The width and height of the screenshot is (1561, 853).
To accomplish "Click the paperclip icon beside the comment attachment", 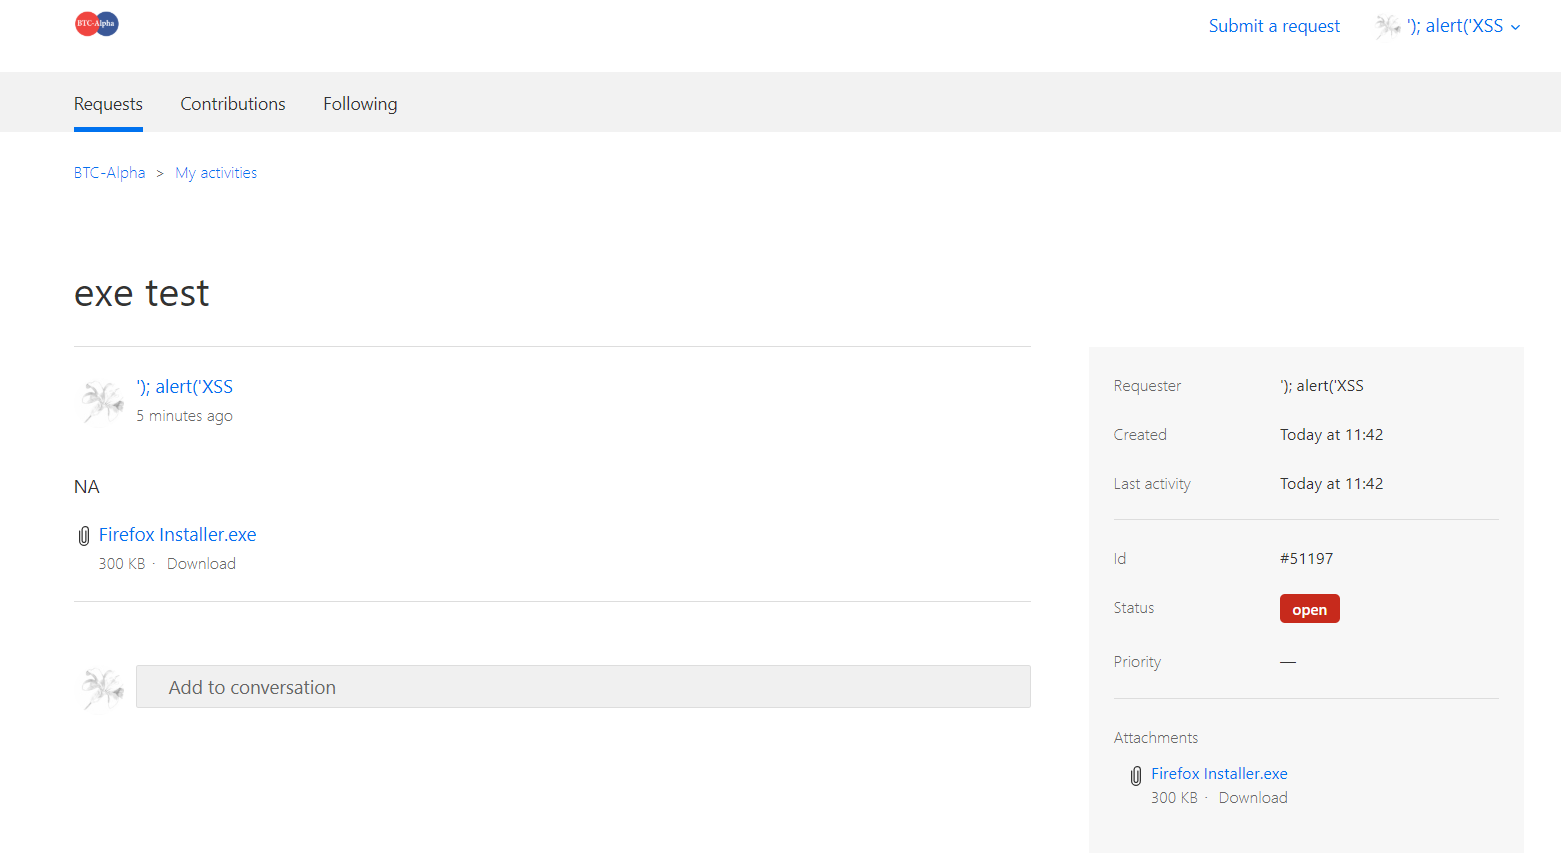I will click(84, 536).
